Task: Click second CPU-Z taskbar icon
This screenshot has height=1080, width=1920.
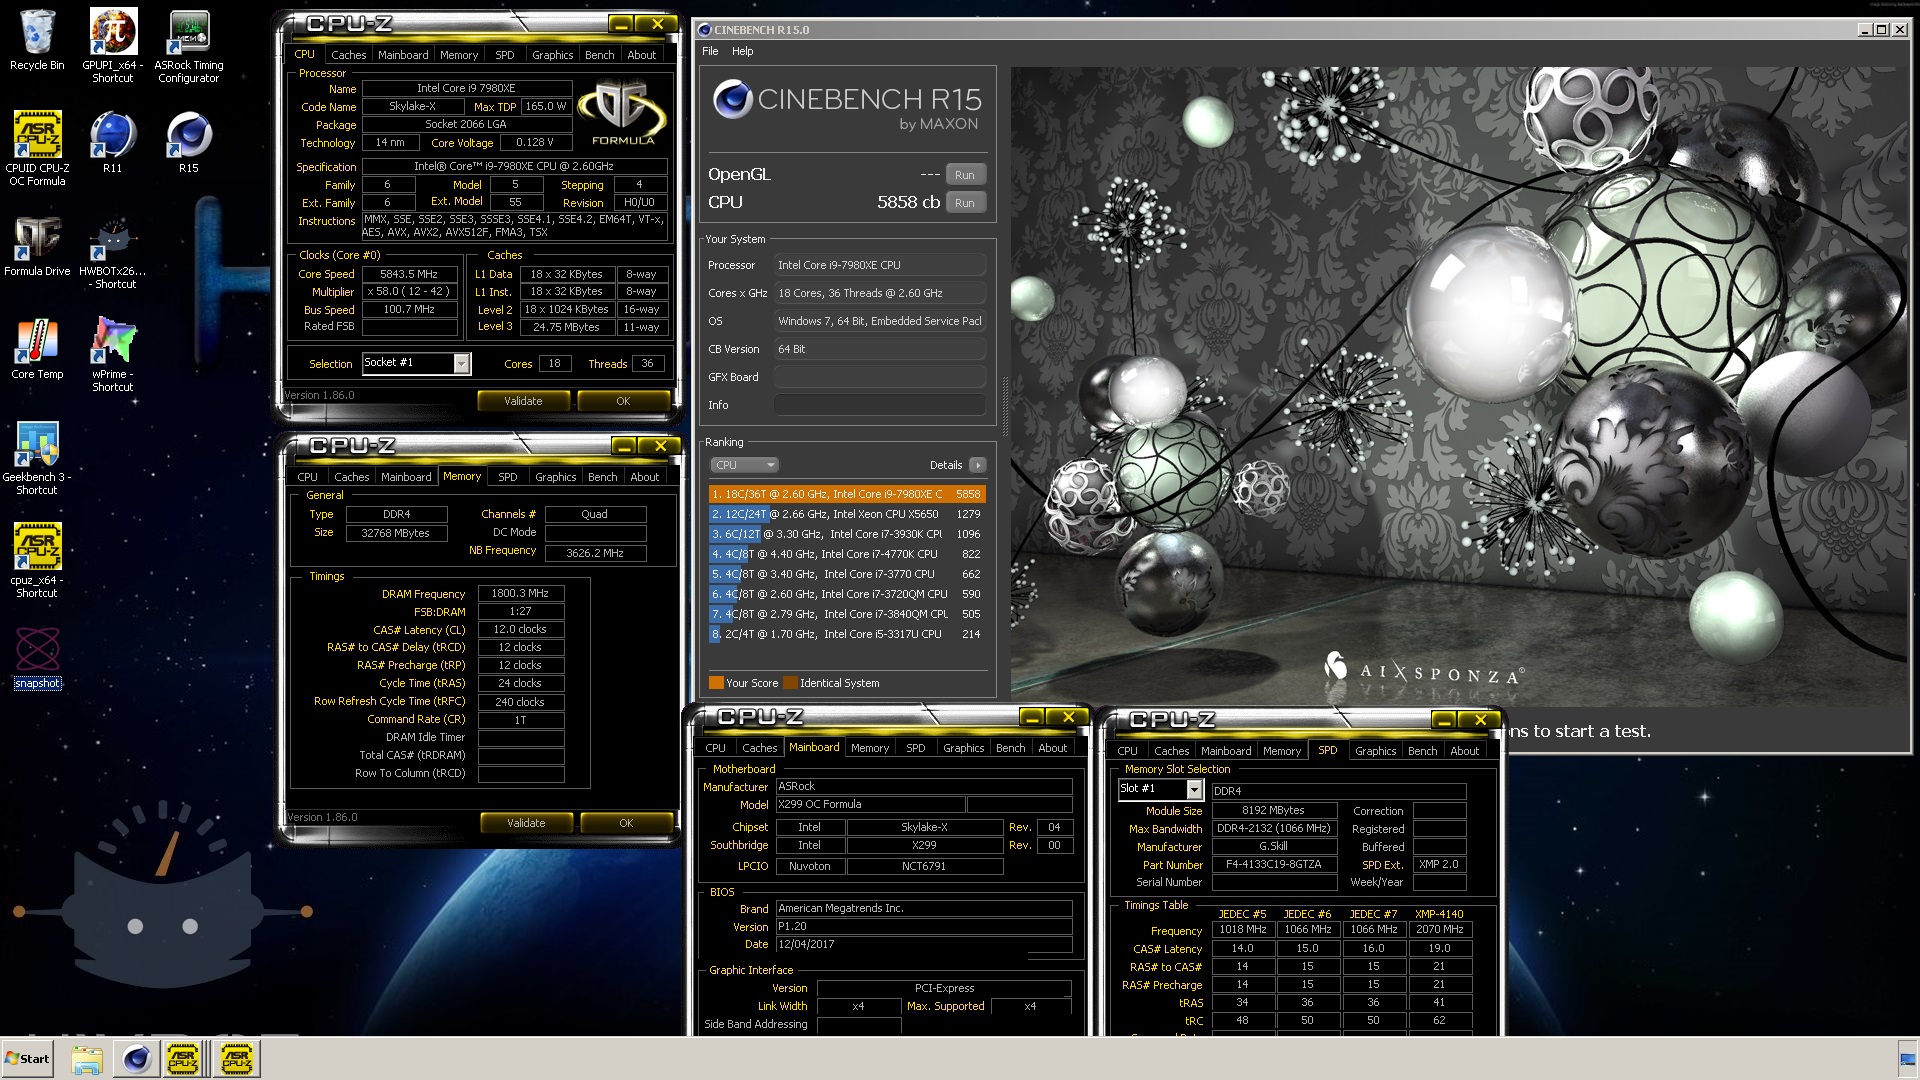Action: 237,1059
